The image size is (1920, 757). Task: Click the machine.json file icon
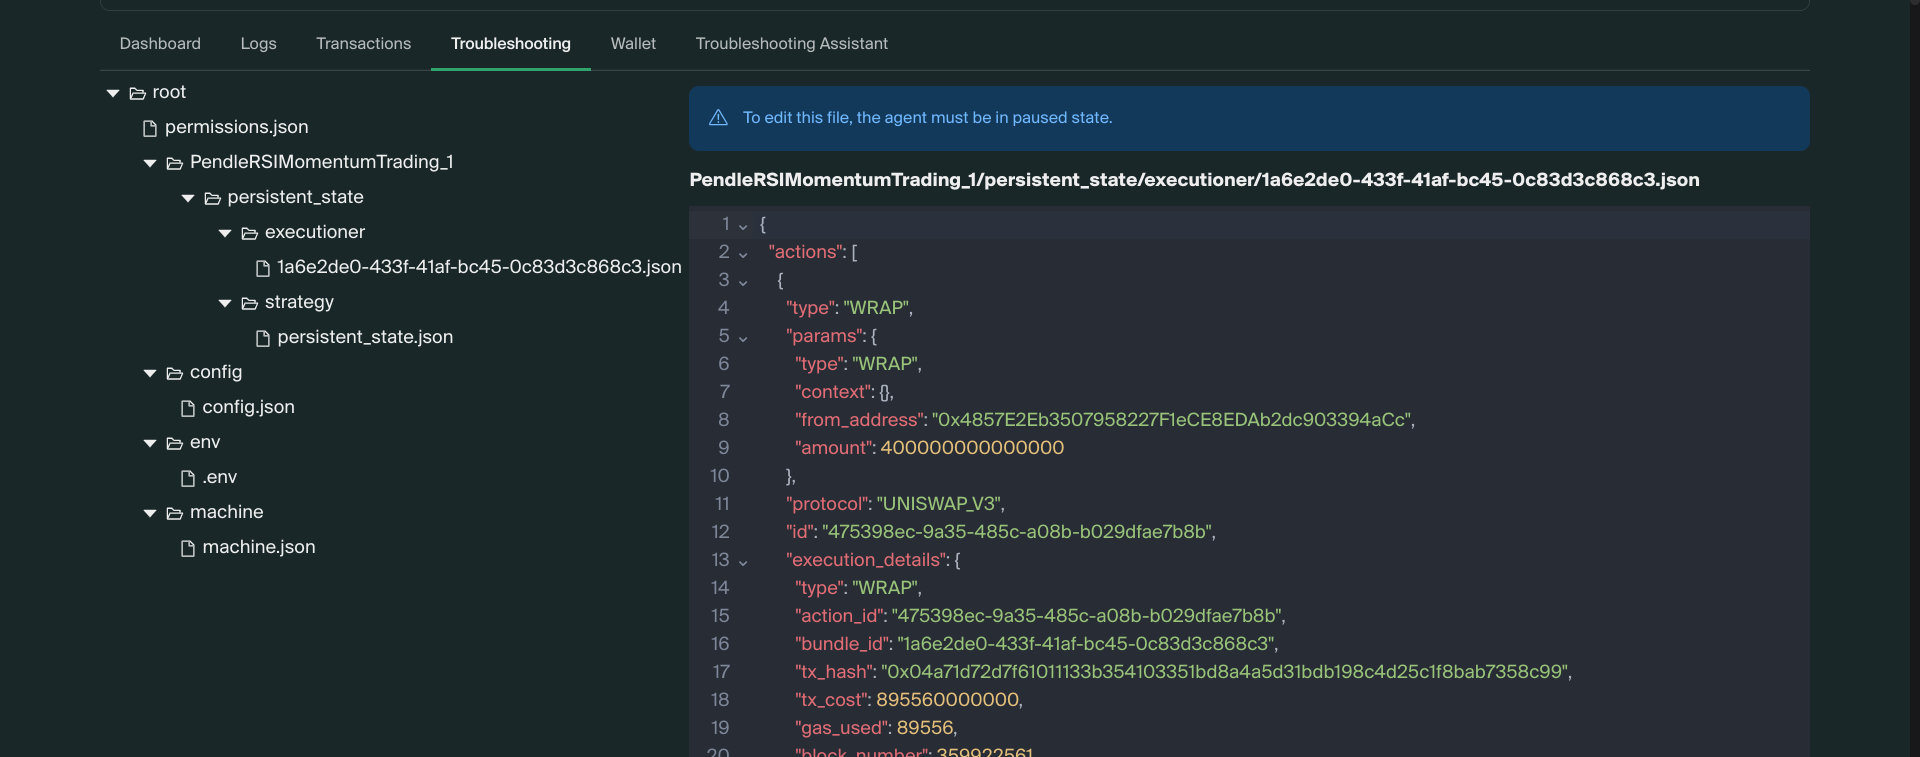[188, 548]
